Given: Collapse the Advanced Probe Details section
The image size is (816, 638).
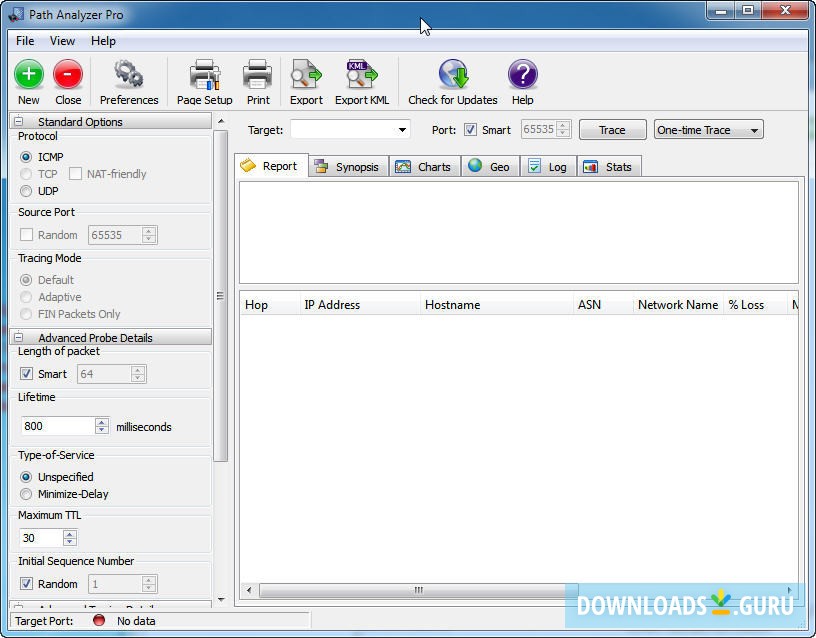Looking at the screenshot, I should (x=19, y=337).
